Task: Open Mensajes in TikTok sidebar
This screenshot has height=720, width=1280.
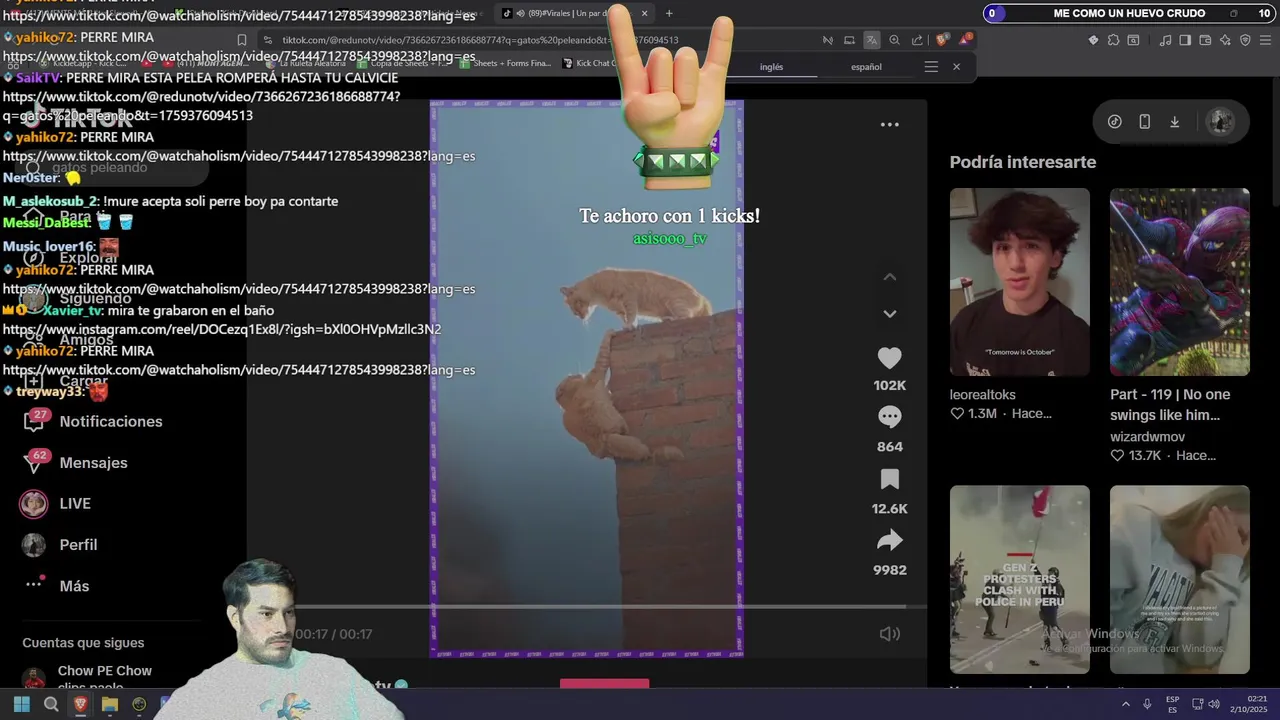Action: click(x=75, y=463)
